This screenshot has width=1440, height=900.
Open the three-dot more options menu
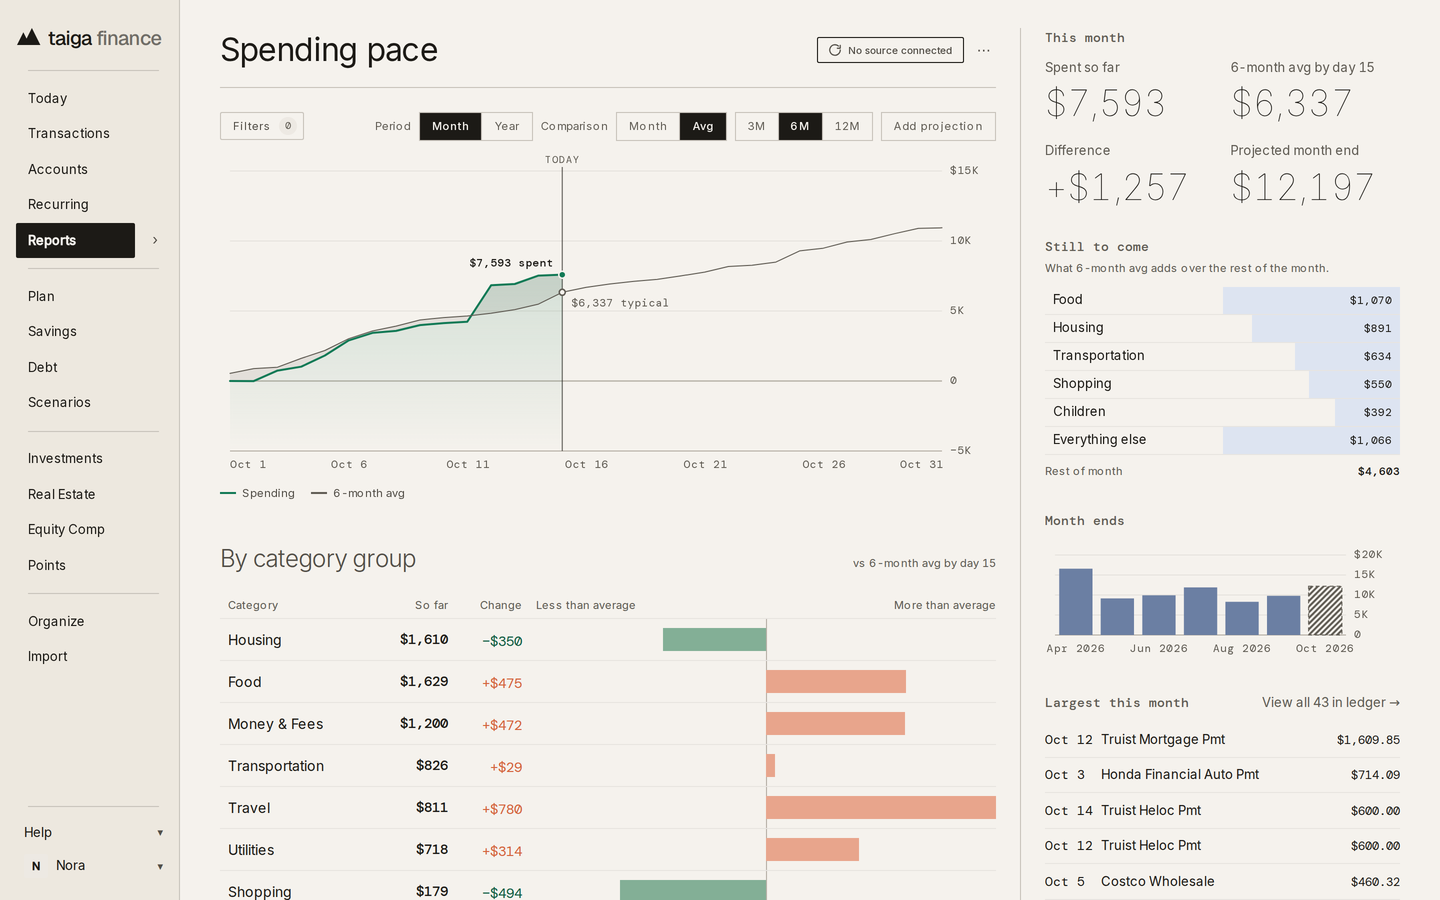click(x=984, y=50)
